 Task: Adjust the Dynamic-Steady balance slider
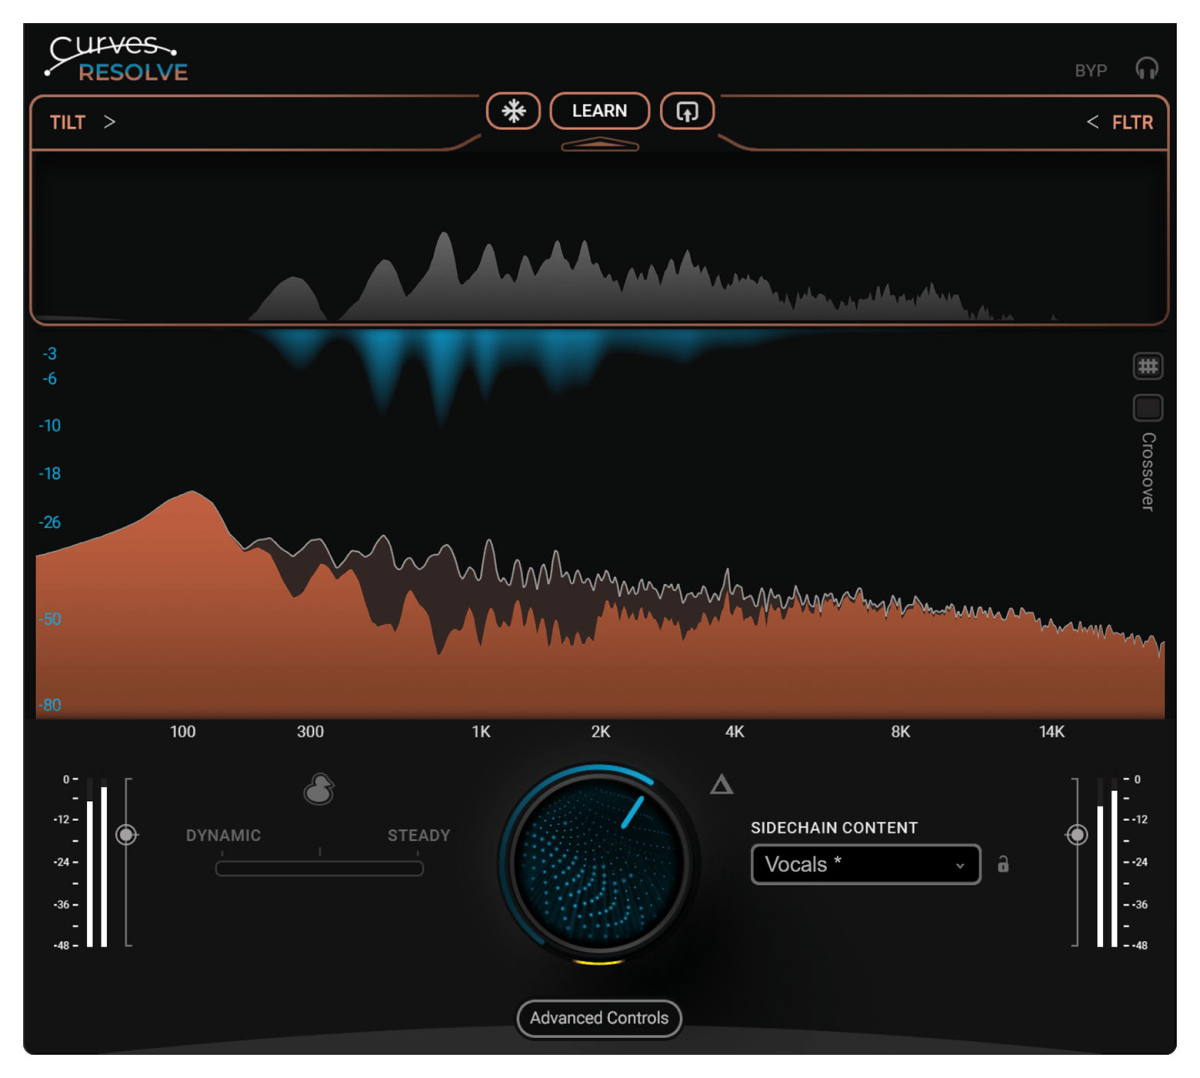pos(318,868)
